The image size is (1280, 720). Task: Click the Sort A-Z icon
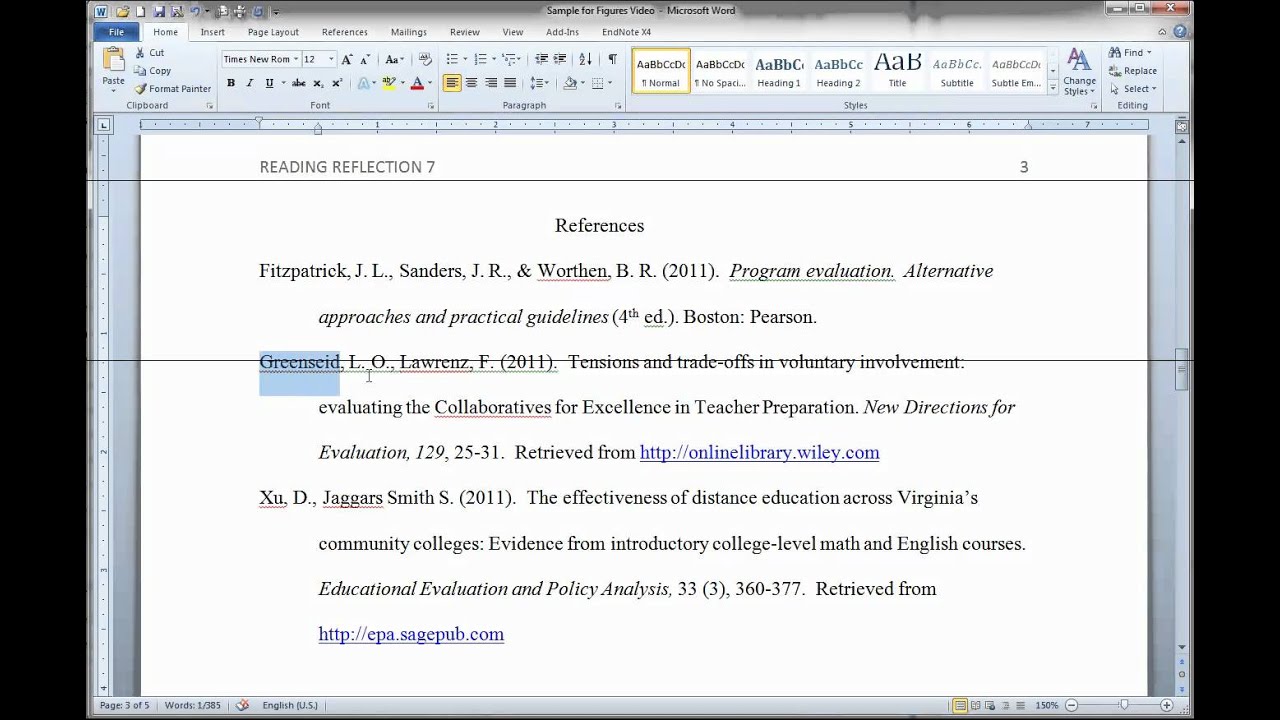coord(585,59)
